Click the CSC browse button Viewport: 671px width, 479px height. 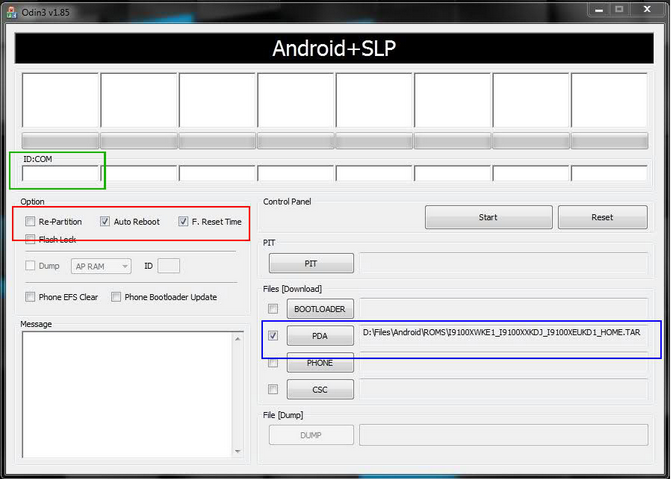320,390
